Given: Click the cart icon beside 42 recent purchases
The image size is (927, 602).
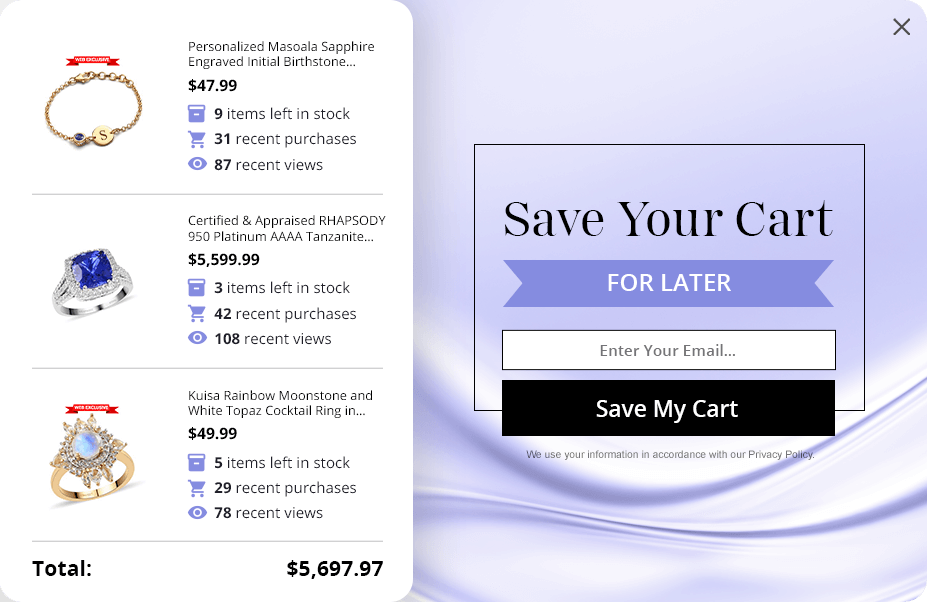Looking at the screenshot, I should (197, 314).
